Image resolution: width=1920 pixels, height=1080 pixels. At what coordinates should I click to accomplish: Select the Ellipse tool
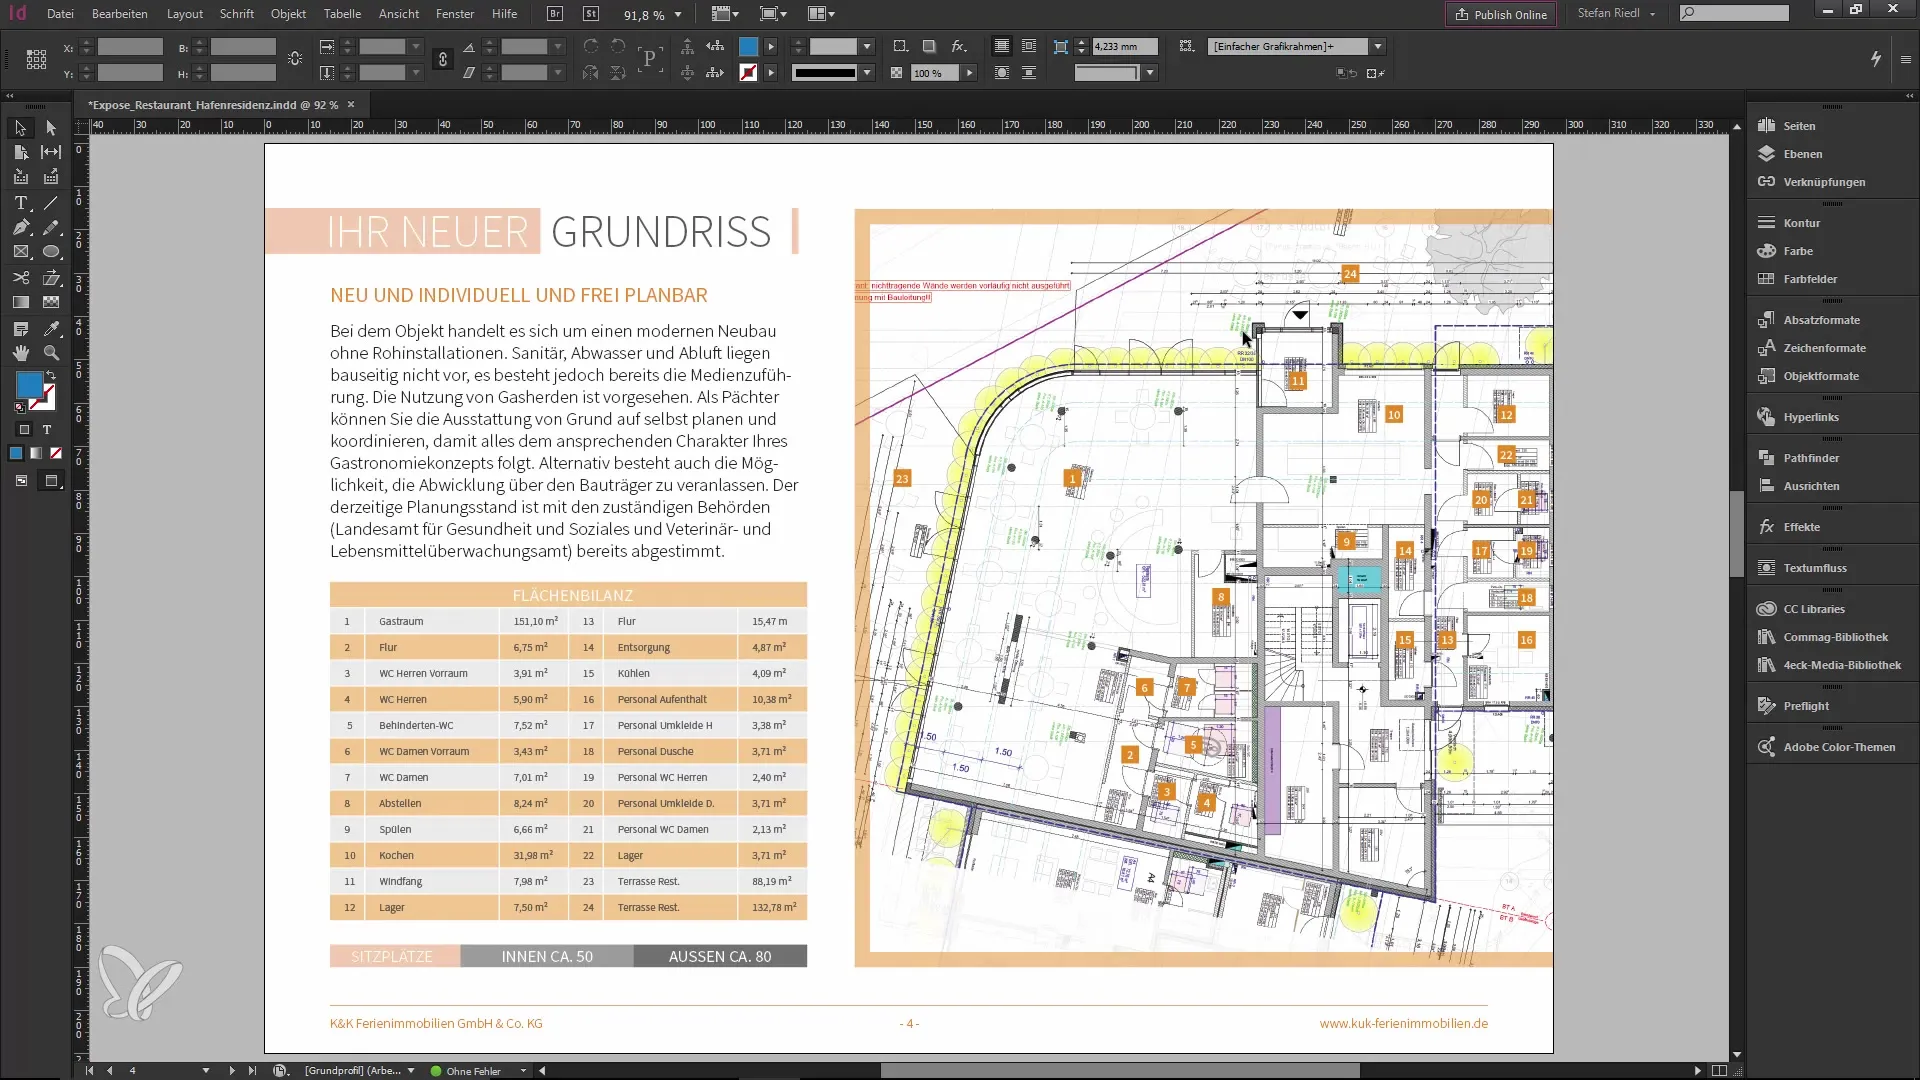[51, 252]
